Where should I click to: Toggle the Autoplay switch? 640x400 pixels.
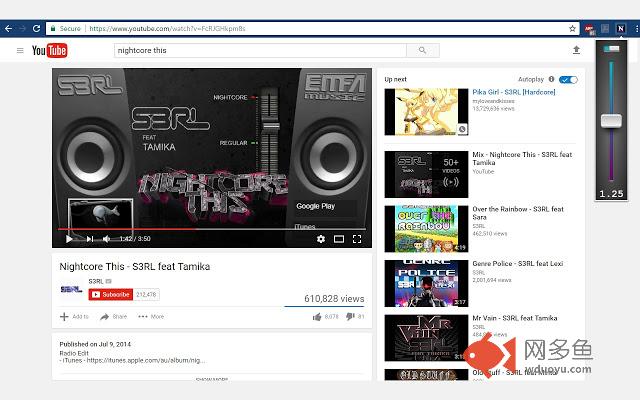568,80
